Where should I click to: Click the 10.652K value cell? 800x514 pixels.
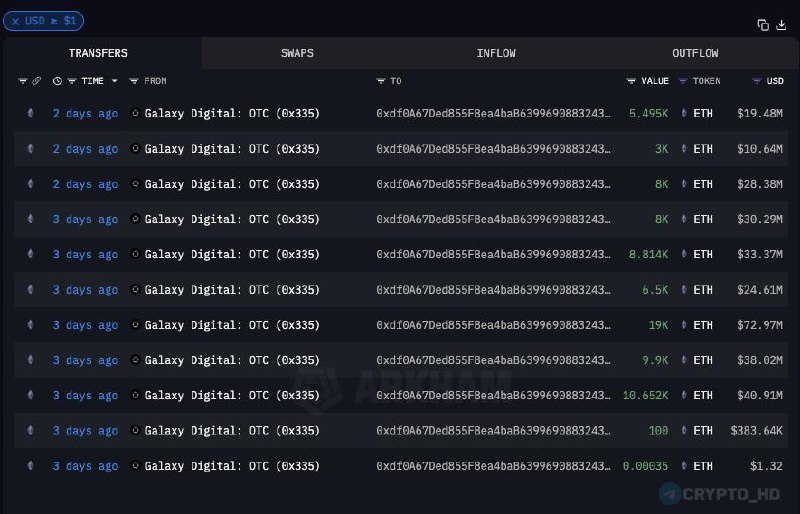point(645,395)
